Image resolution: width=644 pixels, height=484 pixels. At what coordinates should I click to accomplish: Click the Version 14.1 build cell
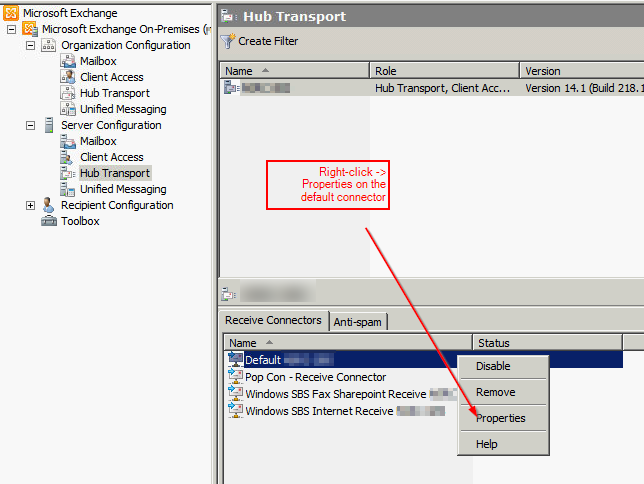tap(584, 88)
